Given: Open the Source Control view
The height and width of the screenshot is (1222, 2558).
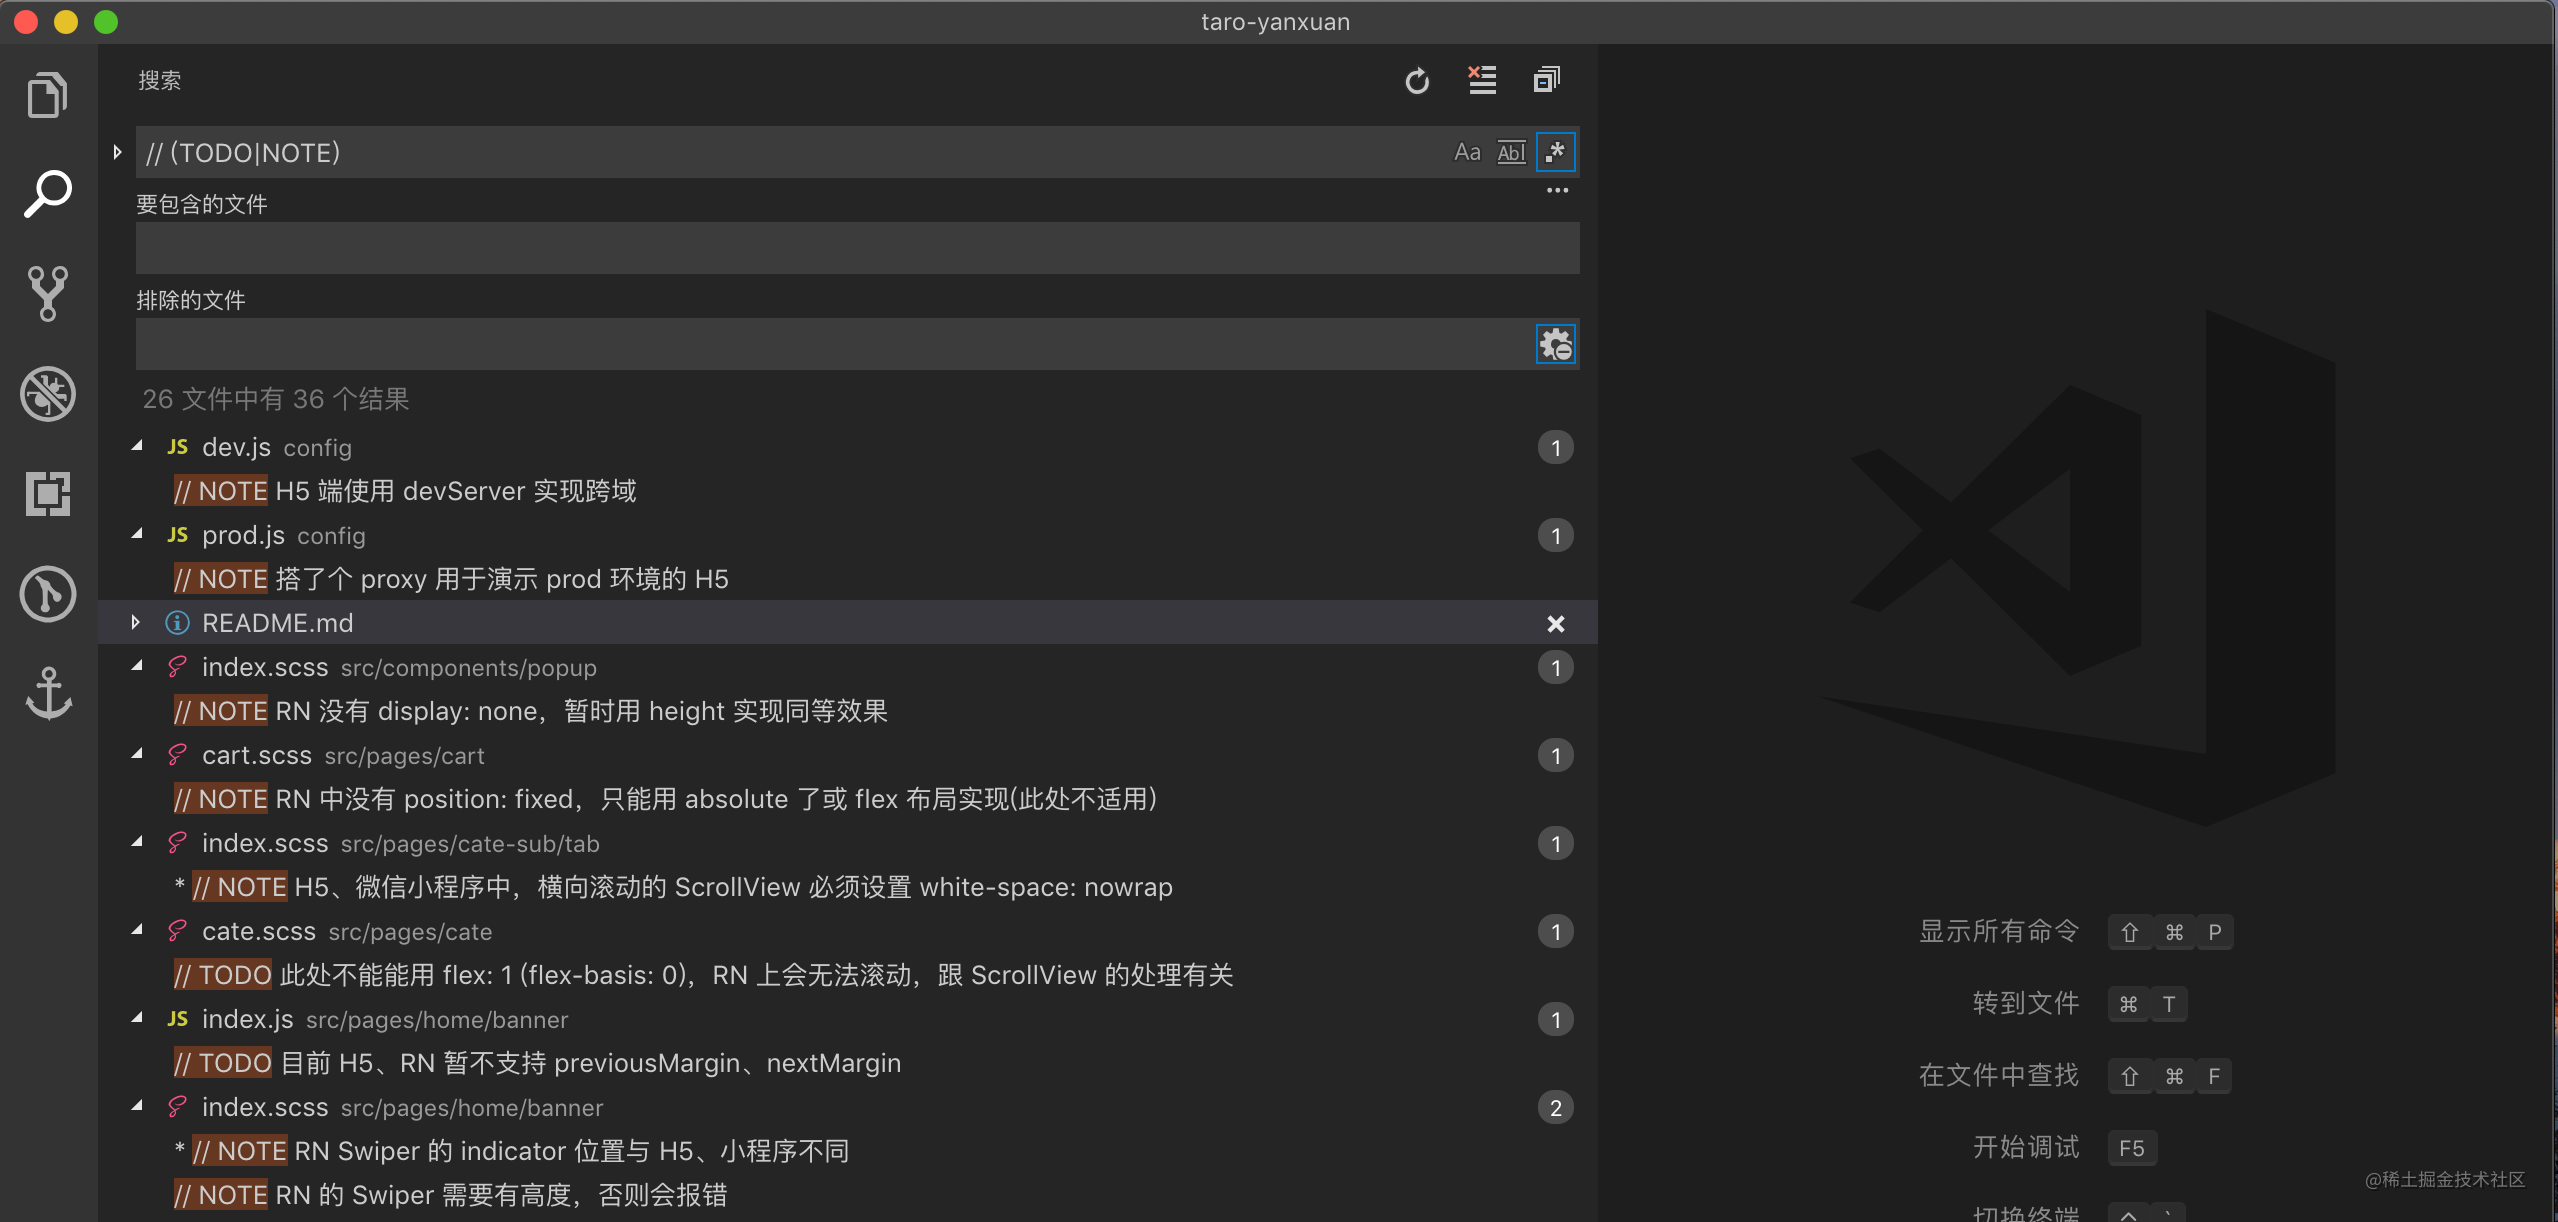Looking at the screenshot, I should [x=47, y=293].
